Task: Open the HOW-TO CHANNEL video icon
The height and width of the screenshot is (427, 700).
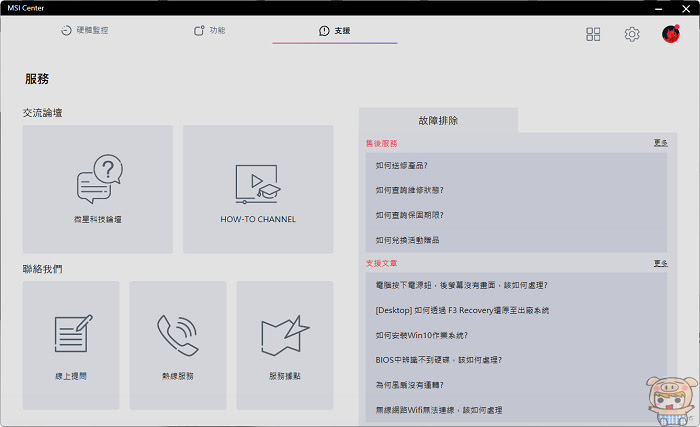Action: click(258, 184)
